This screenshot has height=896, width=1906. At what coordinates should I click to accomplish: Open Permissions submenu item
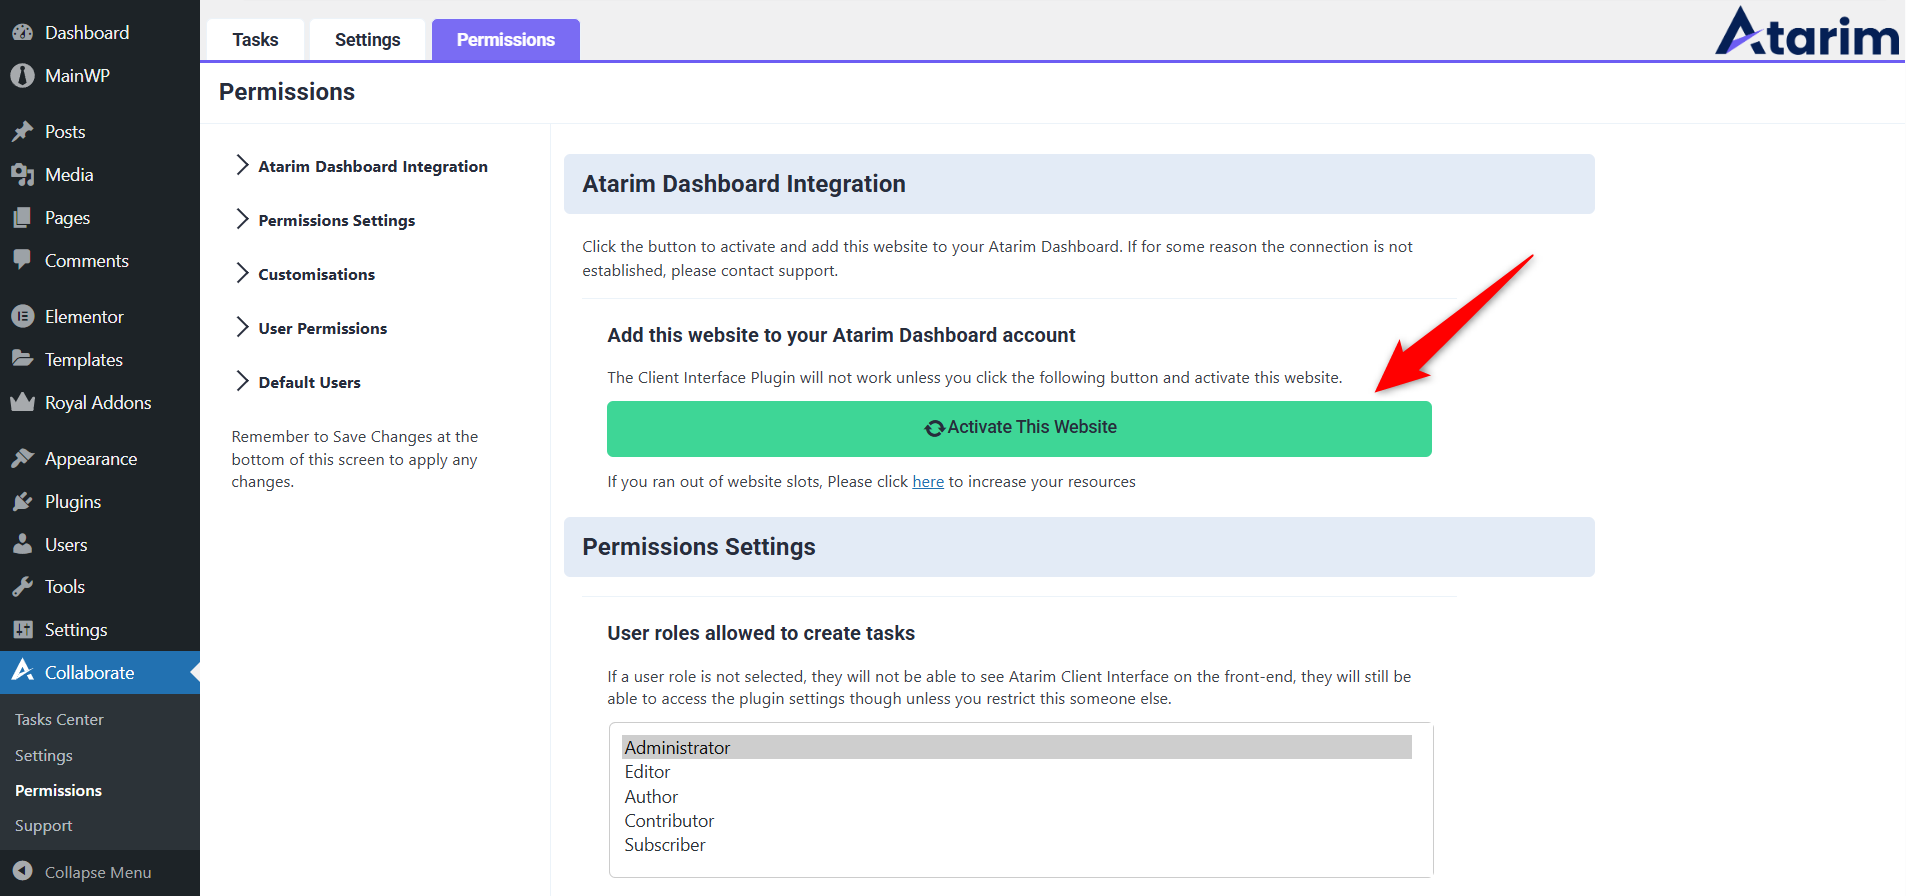point(58,790)
